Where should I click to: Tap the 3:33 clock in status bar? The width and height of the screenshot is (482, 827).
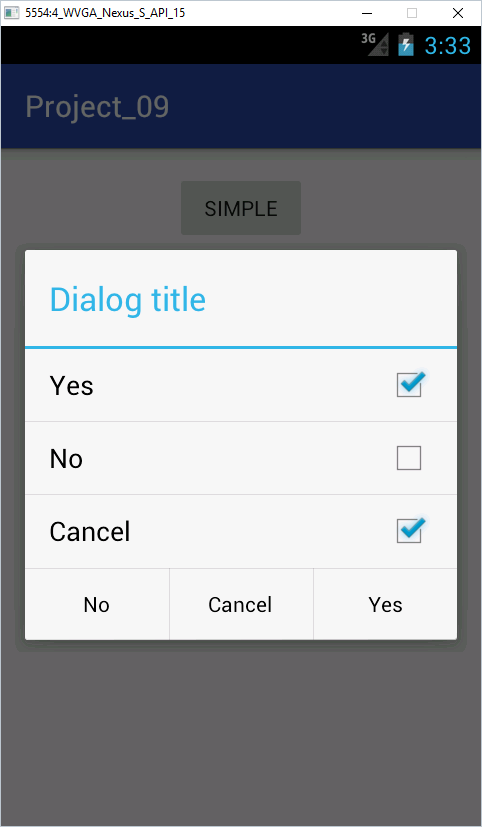(x=448, y=45)
